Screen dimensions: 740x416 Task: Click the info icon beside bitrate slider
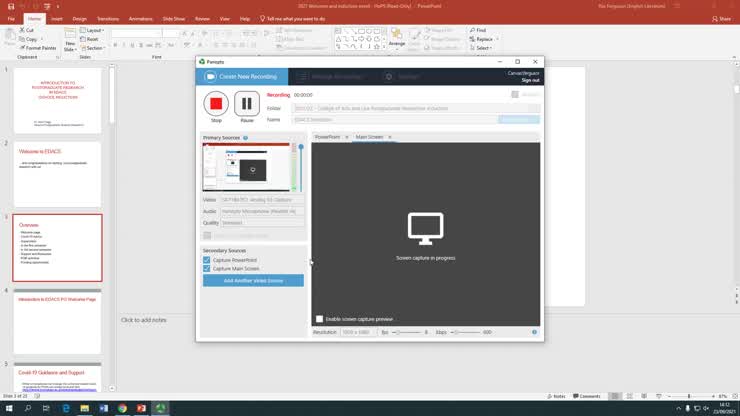point(534,332)
